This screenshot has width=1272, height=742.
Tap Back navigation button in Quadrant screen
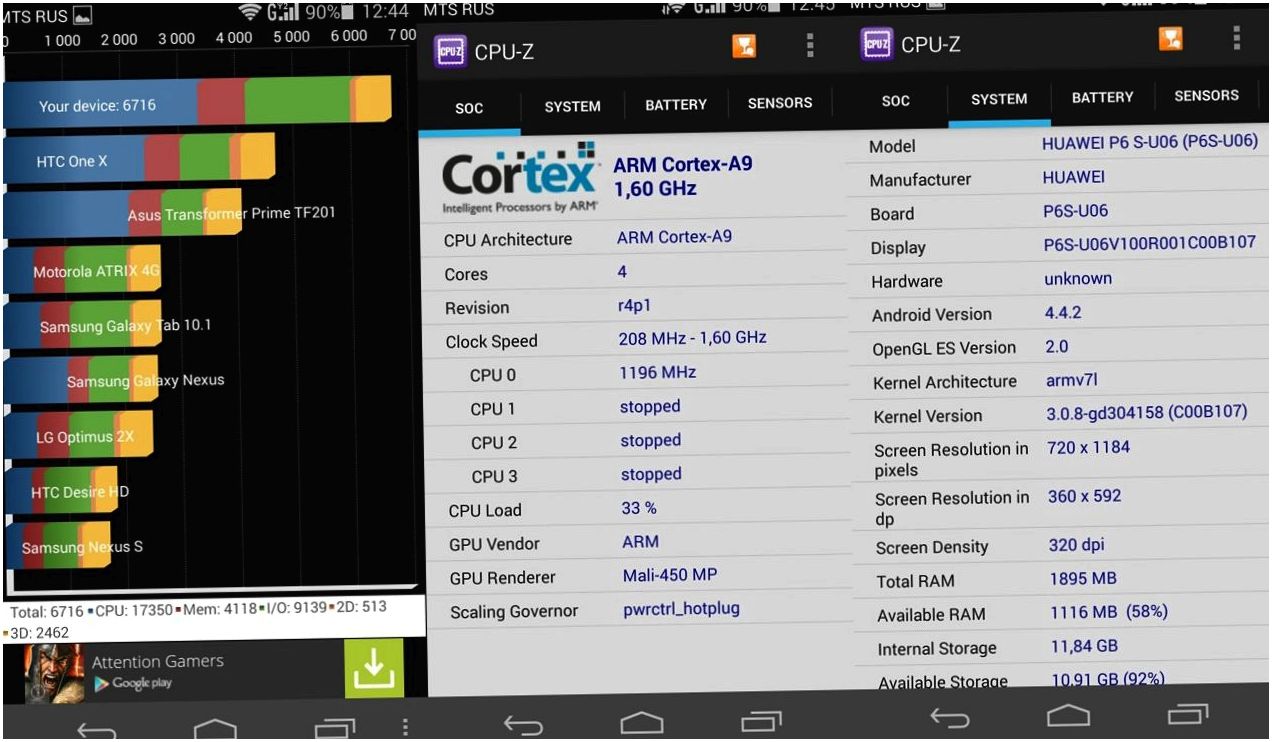point(96,731)
